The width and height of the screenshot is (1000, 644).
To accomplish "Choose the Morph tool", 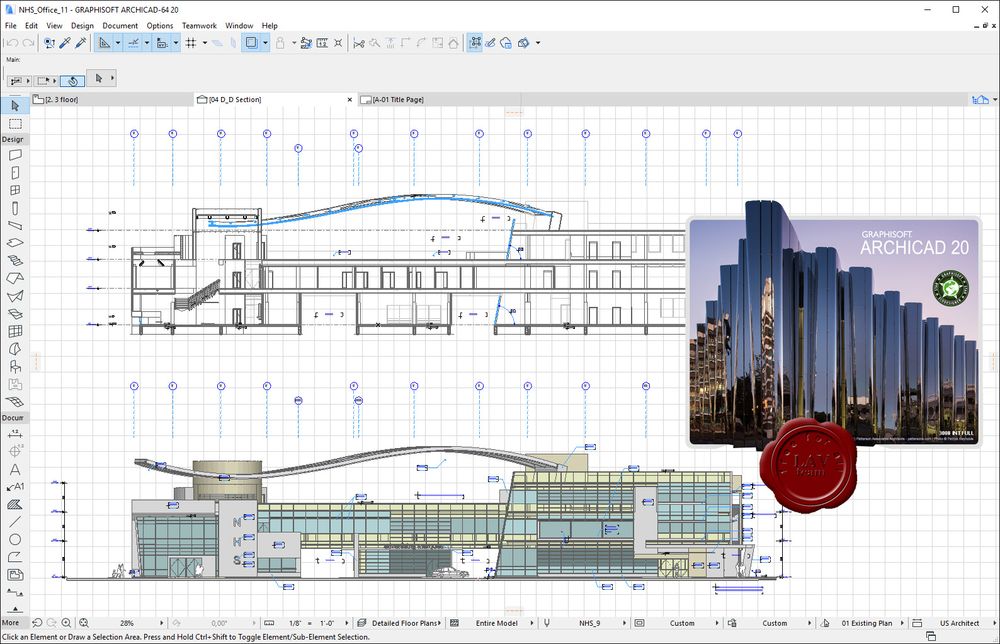I will [15, 349].
